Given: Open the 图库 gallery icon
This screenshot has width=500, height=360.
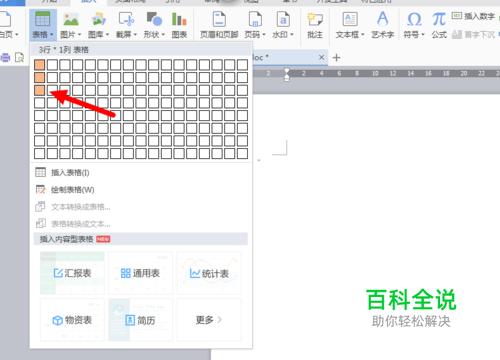Looking at the screenshot, I should pos(99,19).
